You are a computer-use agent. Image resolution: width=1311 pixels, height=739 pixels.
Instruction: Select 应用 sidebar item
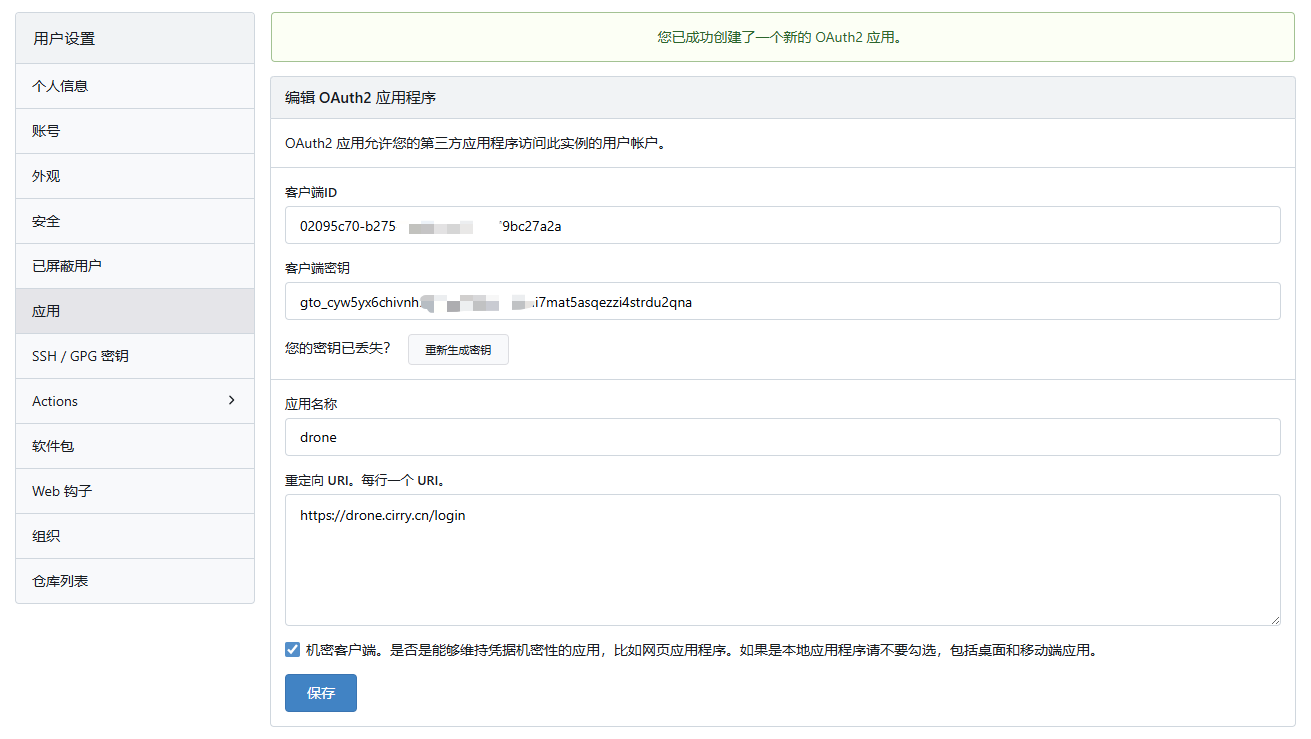tap(46, 311)
